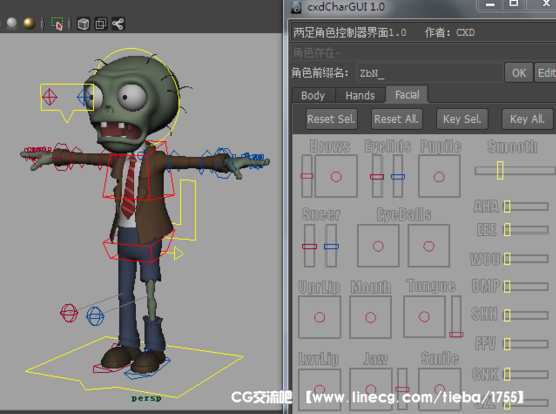The image size is (556, 414).
Task: Click the share nodes icon in toolbar
Action: point(118,24)
